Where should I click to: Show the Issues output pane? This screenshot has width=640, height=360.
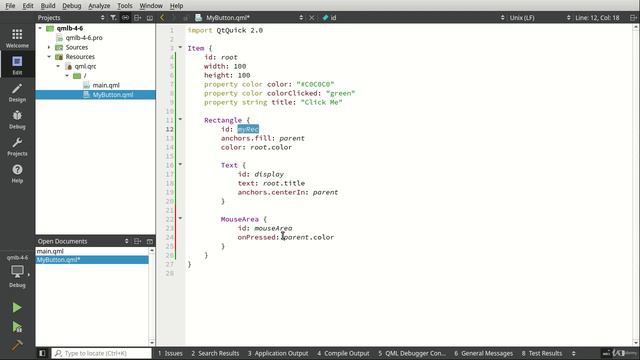(170, 353)
